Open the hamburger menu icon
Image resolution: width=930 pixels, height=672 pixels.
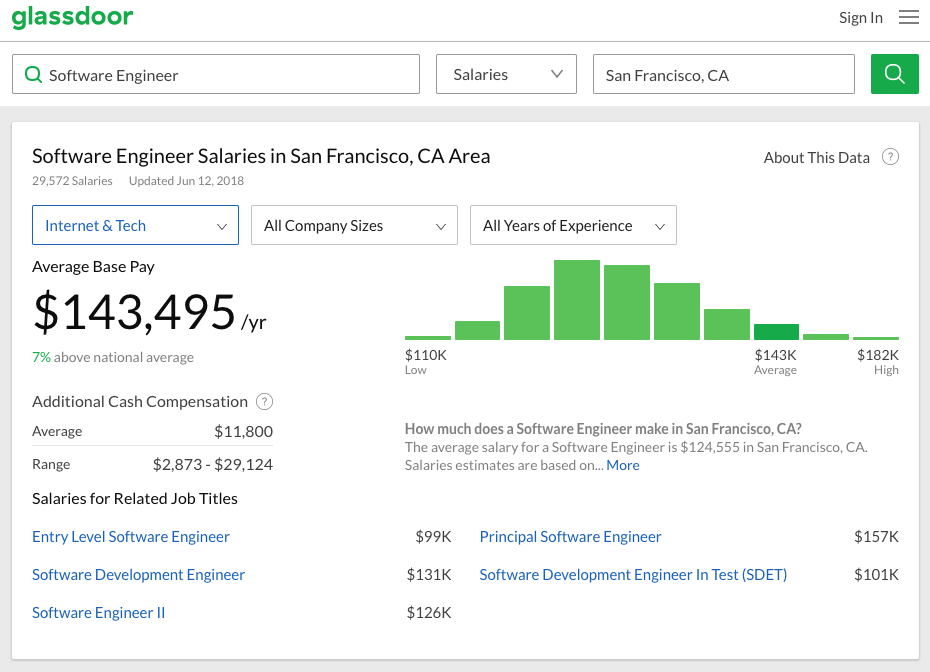click(x=908, y=17)
